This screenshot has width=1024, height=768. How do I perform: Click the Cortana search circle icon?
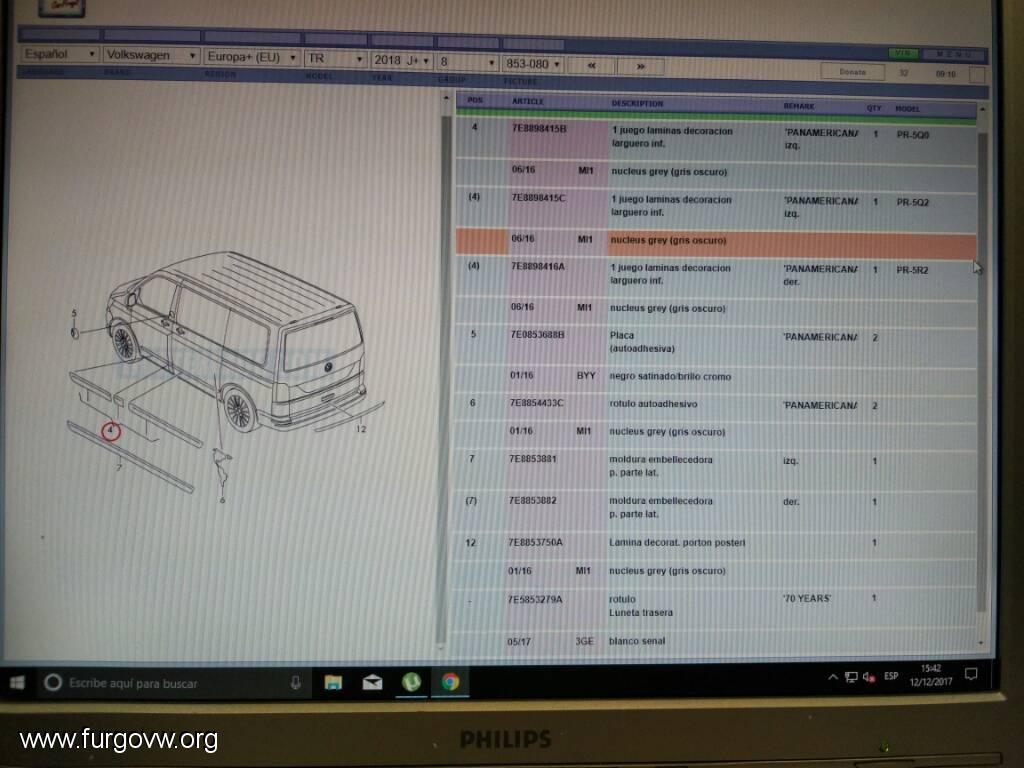pos(53,682)
